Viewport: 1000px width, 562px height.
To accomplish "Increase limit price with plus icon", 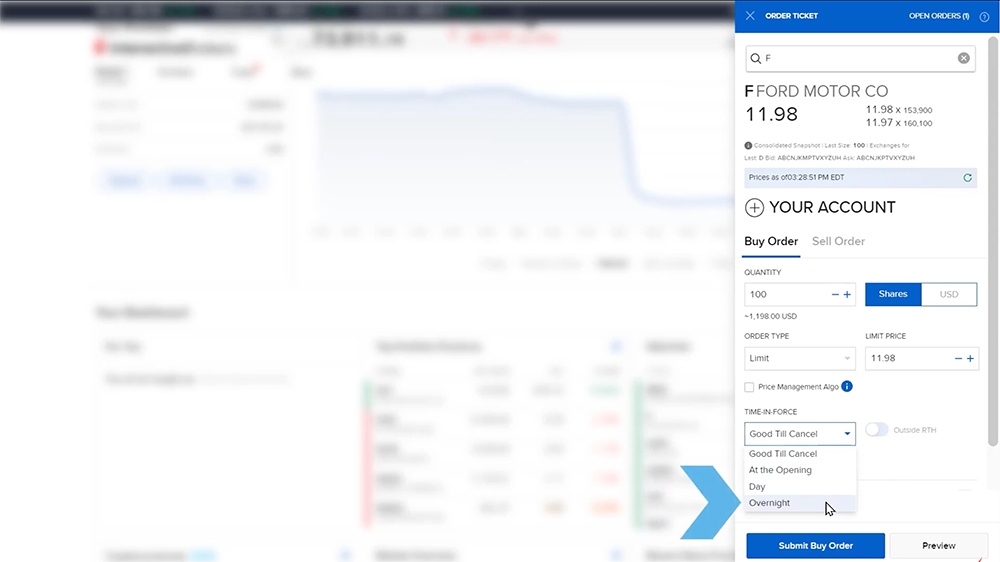I will coord(970,358).
